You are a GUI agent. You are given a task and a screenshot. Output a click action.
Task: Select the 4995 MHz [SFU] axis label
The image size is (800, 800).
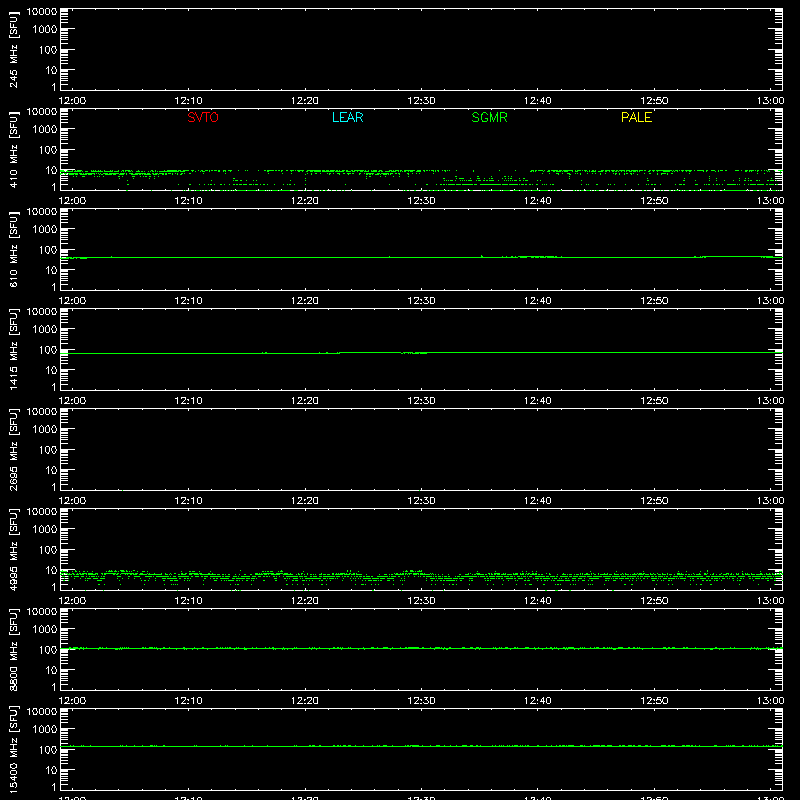coord(13,549)
